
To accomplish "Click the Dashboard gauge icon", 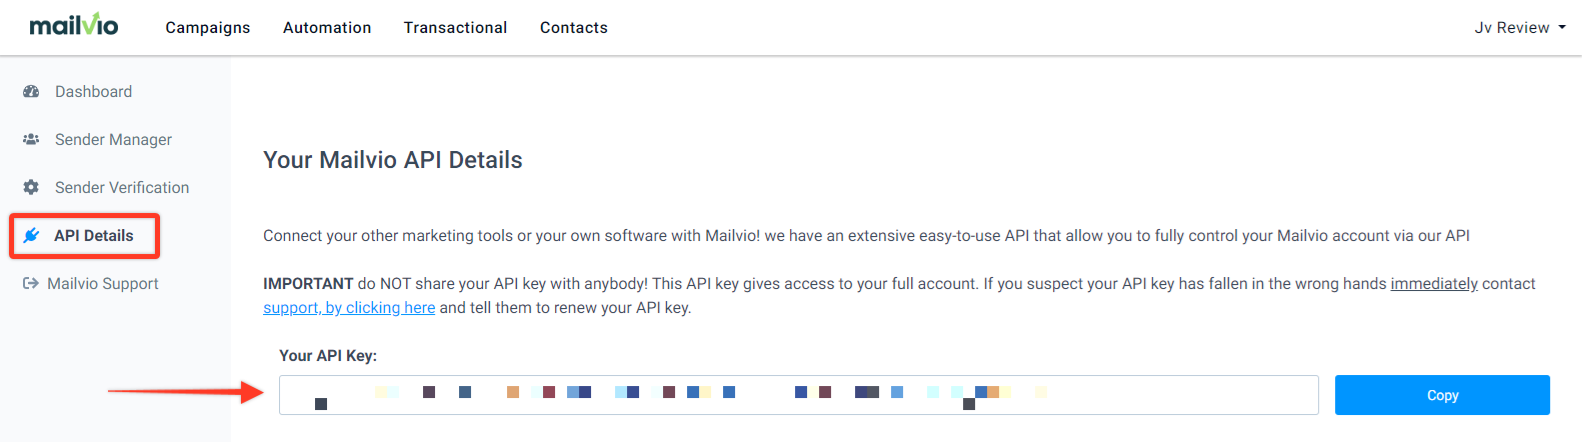I will click(31, 91).
